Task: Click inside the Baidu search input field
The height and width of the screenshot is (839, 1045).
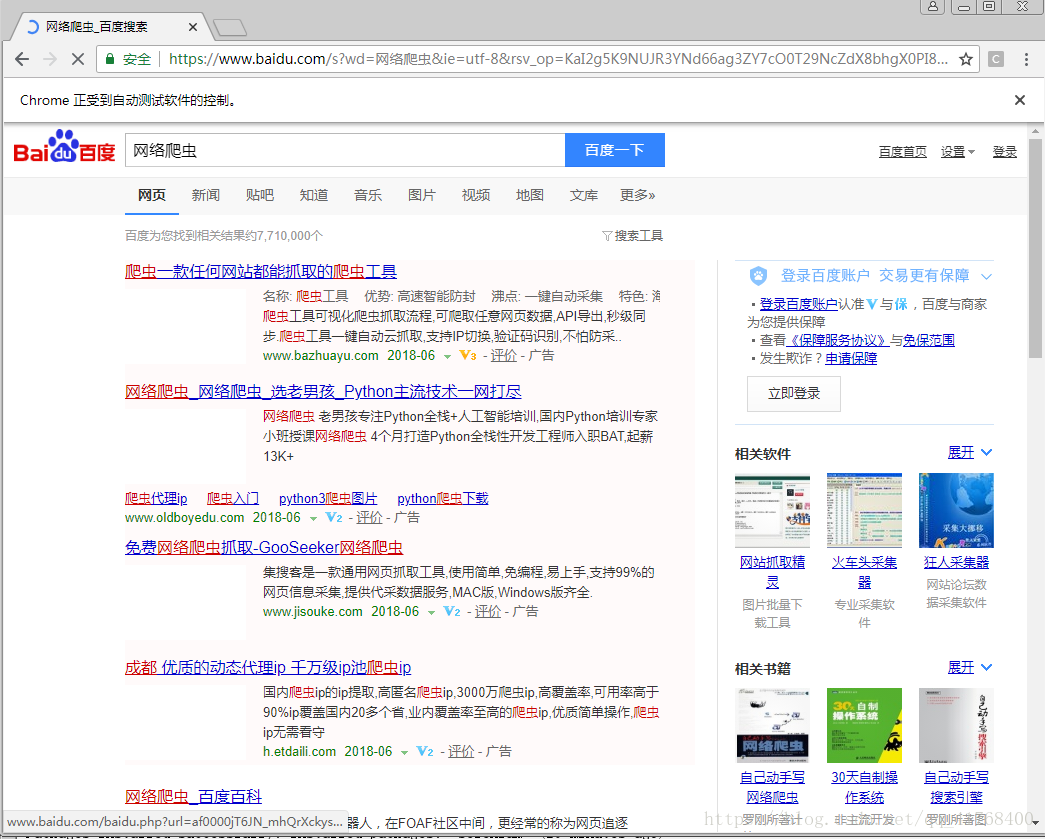Action: [x=345, y=150]
